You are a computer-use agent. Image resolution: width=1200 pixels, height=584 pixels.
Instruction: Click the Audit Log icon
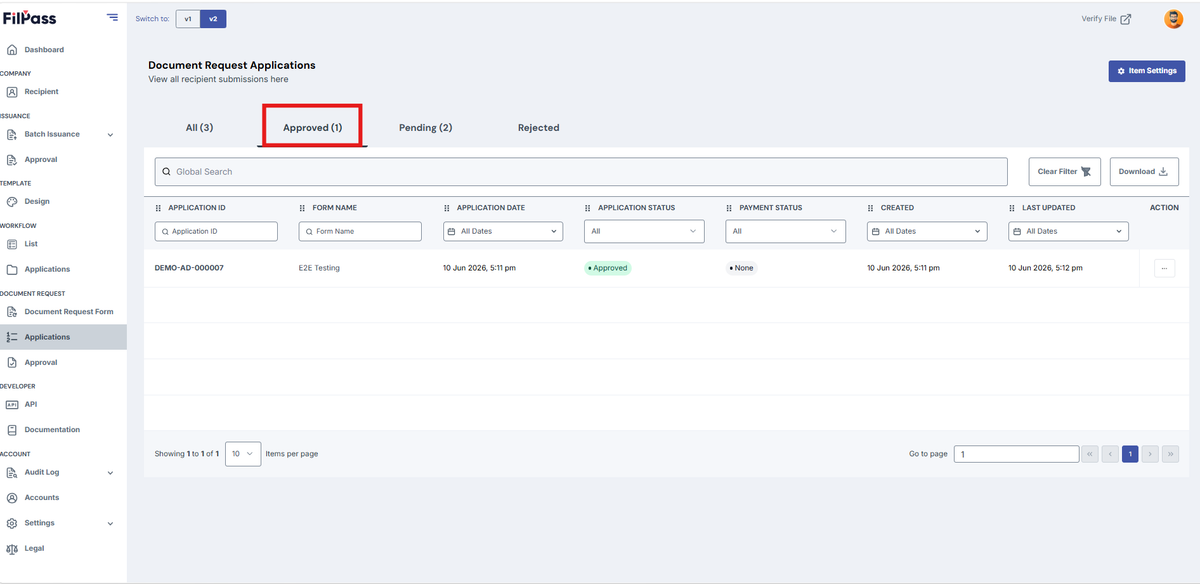click(x=12, y=473)
